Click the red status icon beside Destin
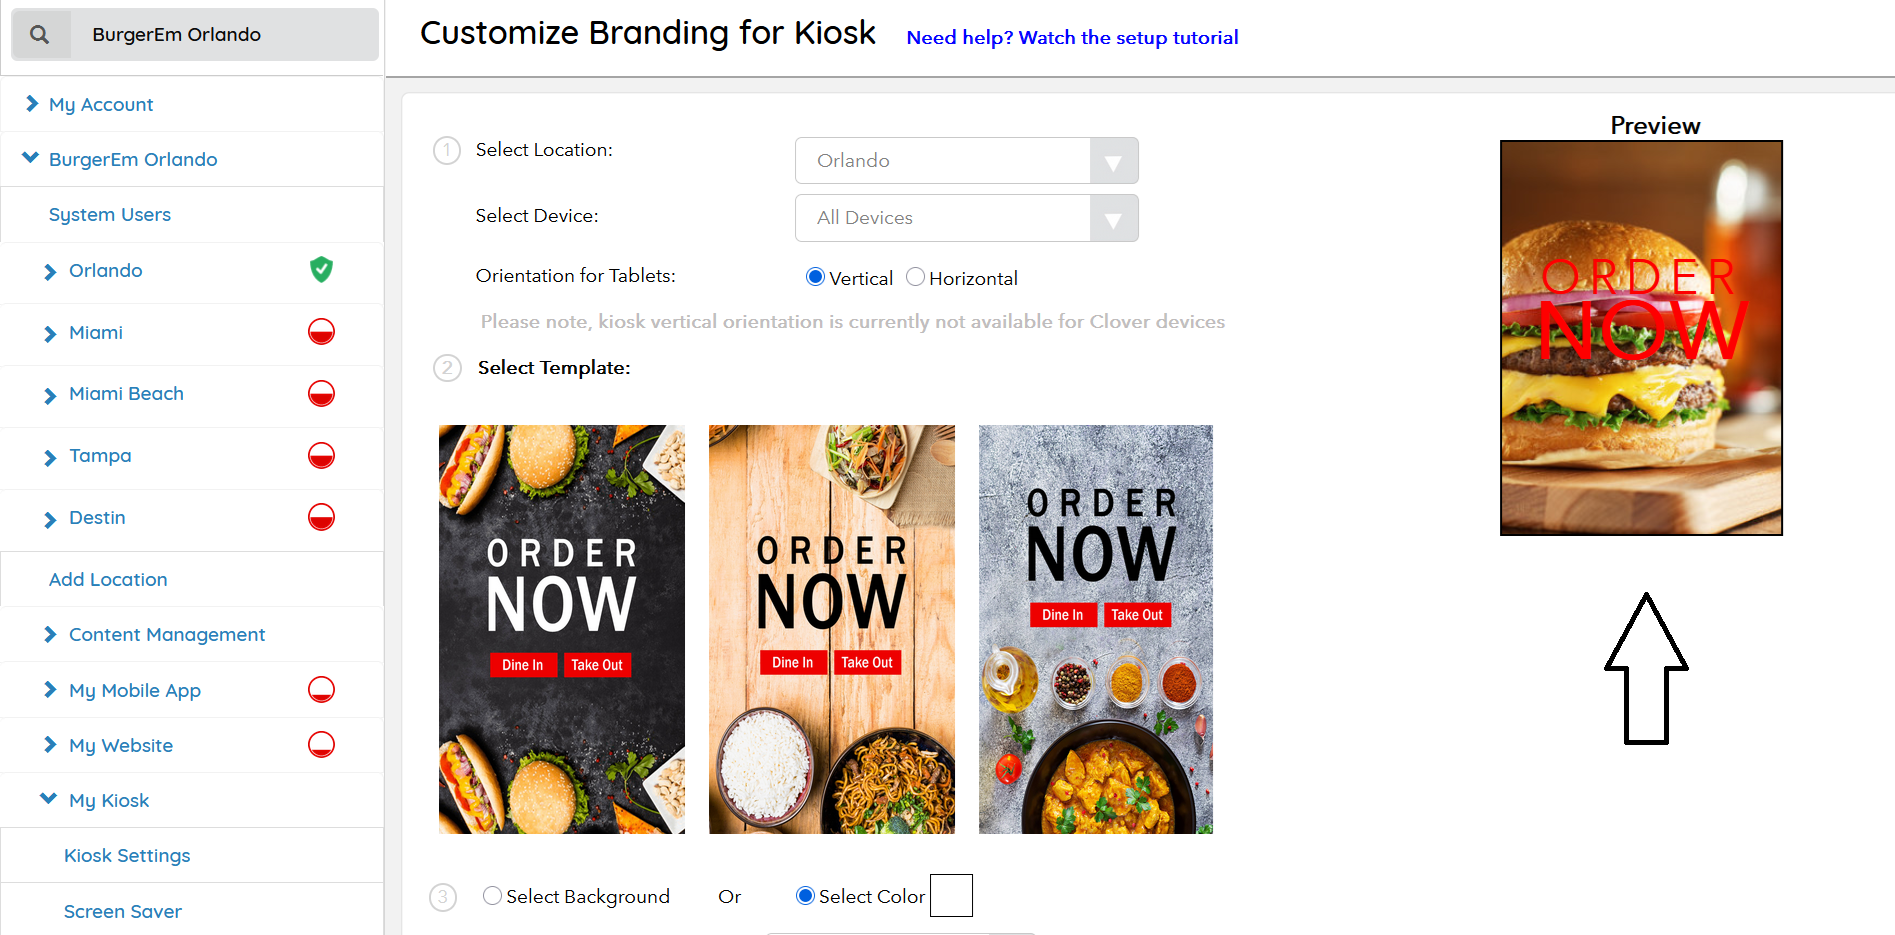 tap(321, 518)
